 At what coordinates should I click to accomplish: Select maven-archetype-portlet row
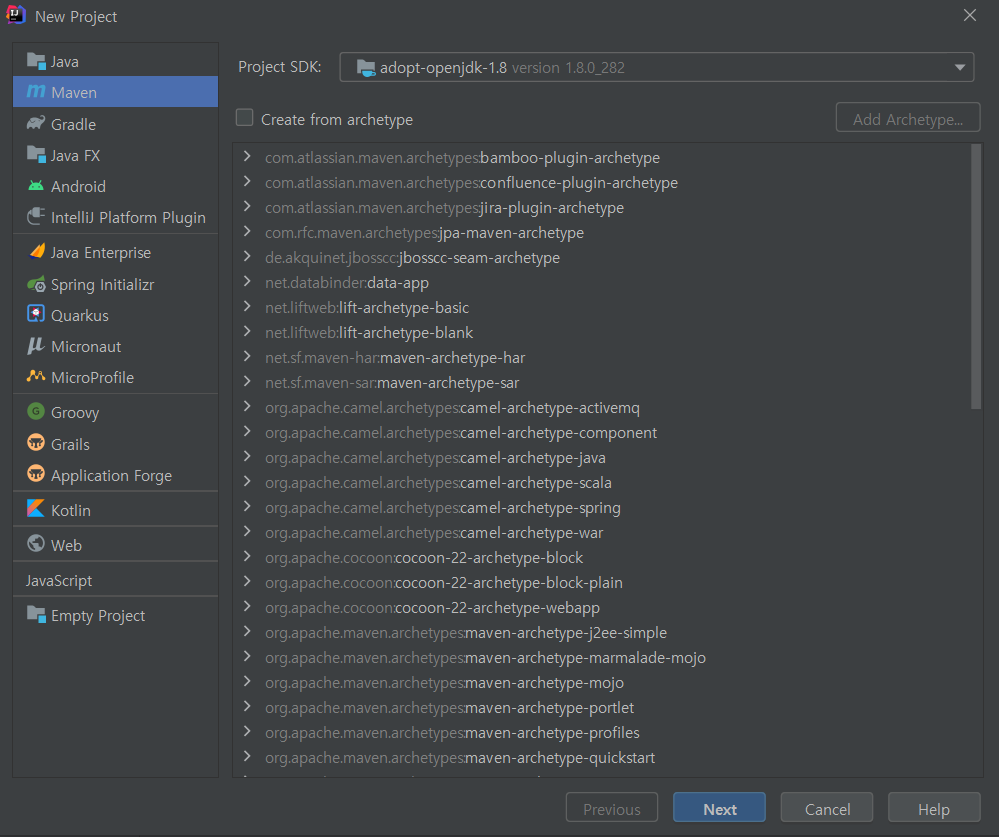(601, 708)
